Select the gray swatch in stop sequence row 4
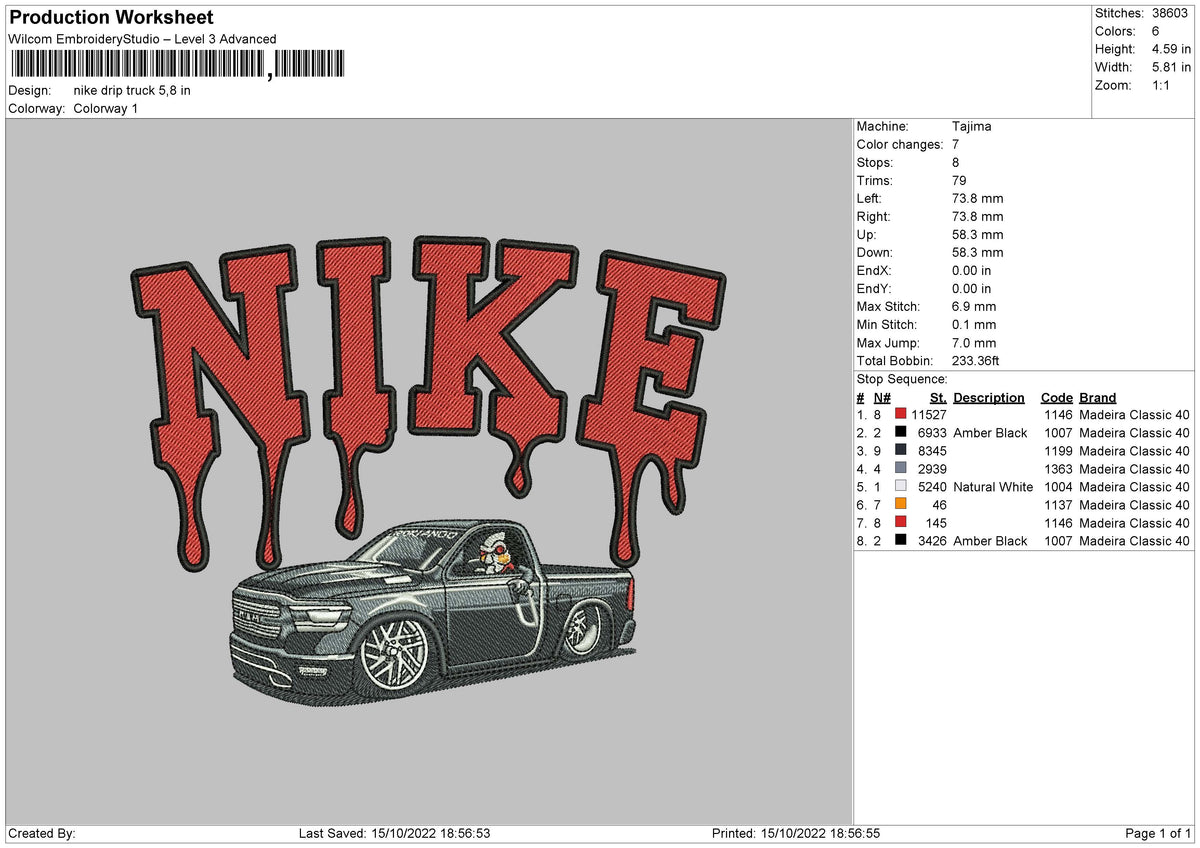 point(900,469)
